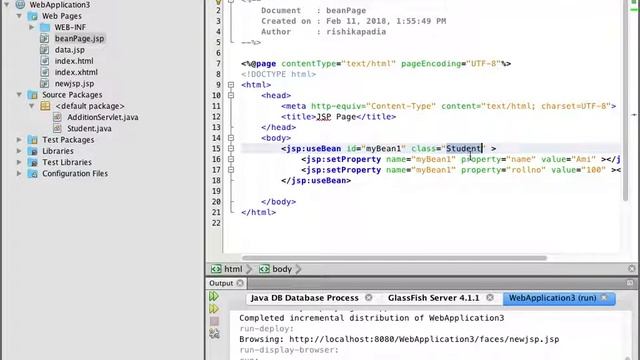
Task: Fold the html tag block on line 9
Action: pyautogui.click(x=231, y=85)
